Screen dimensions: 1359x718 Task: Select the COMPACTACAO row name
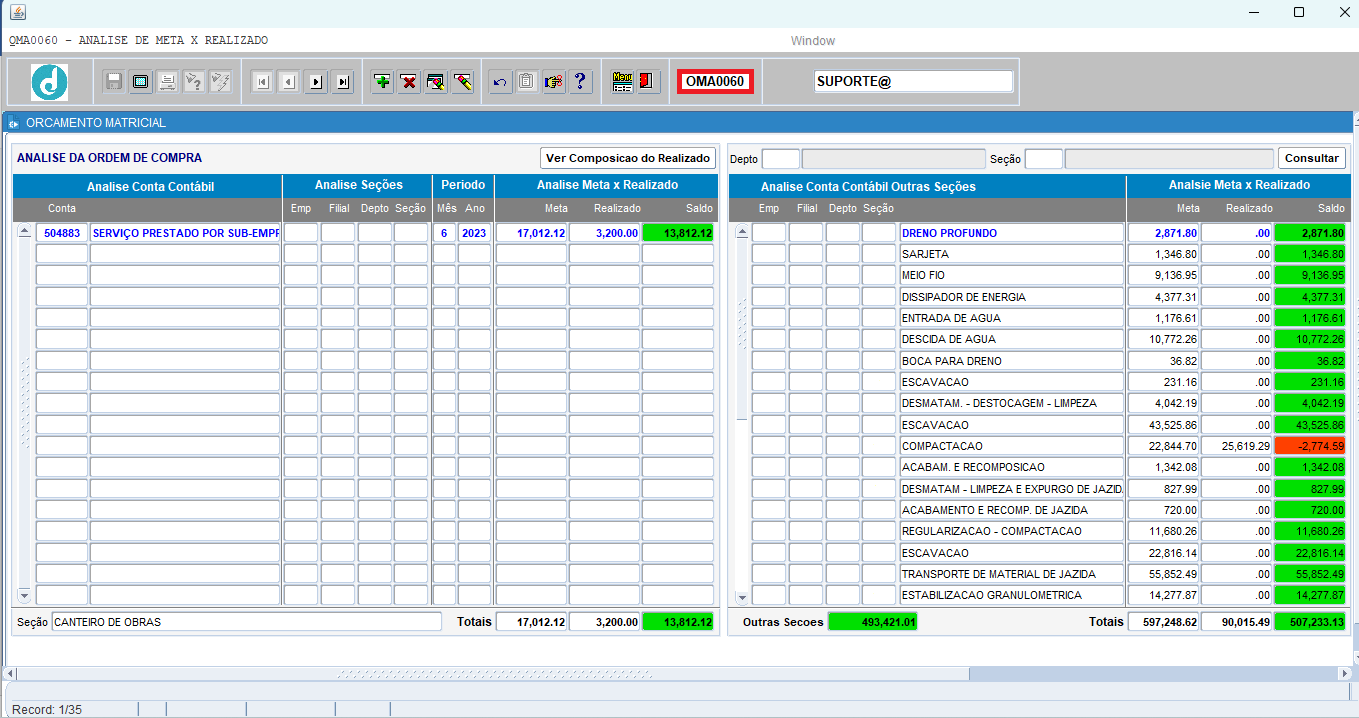click(x=1012, y=446)
